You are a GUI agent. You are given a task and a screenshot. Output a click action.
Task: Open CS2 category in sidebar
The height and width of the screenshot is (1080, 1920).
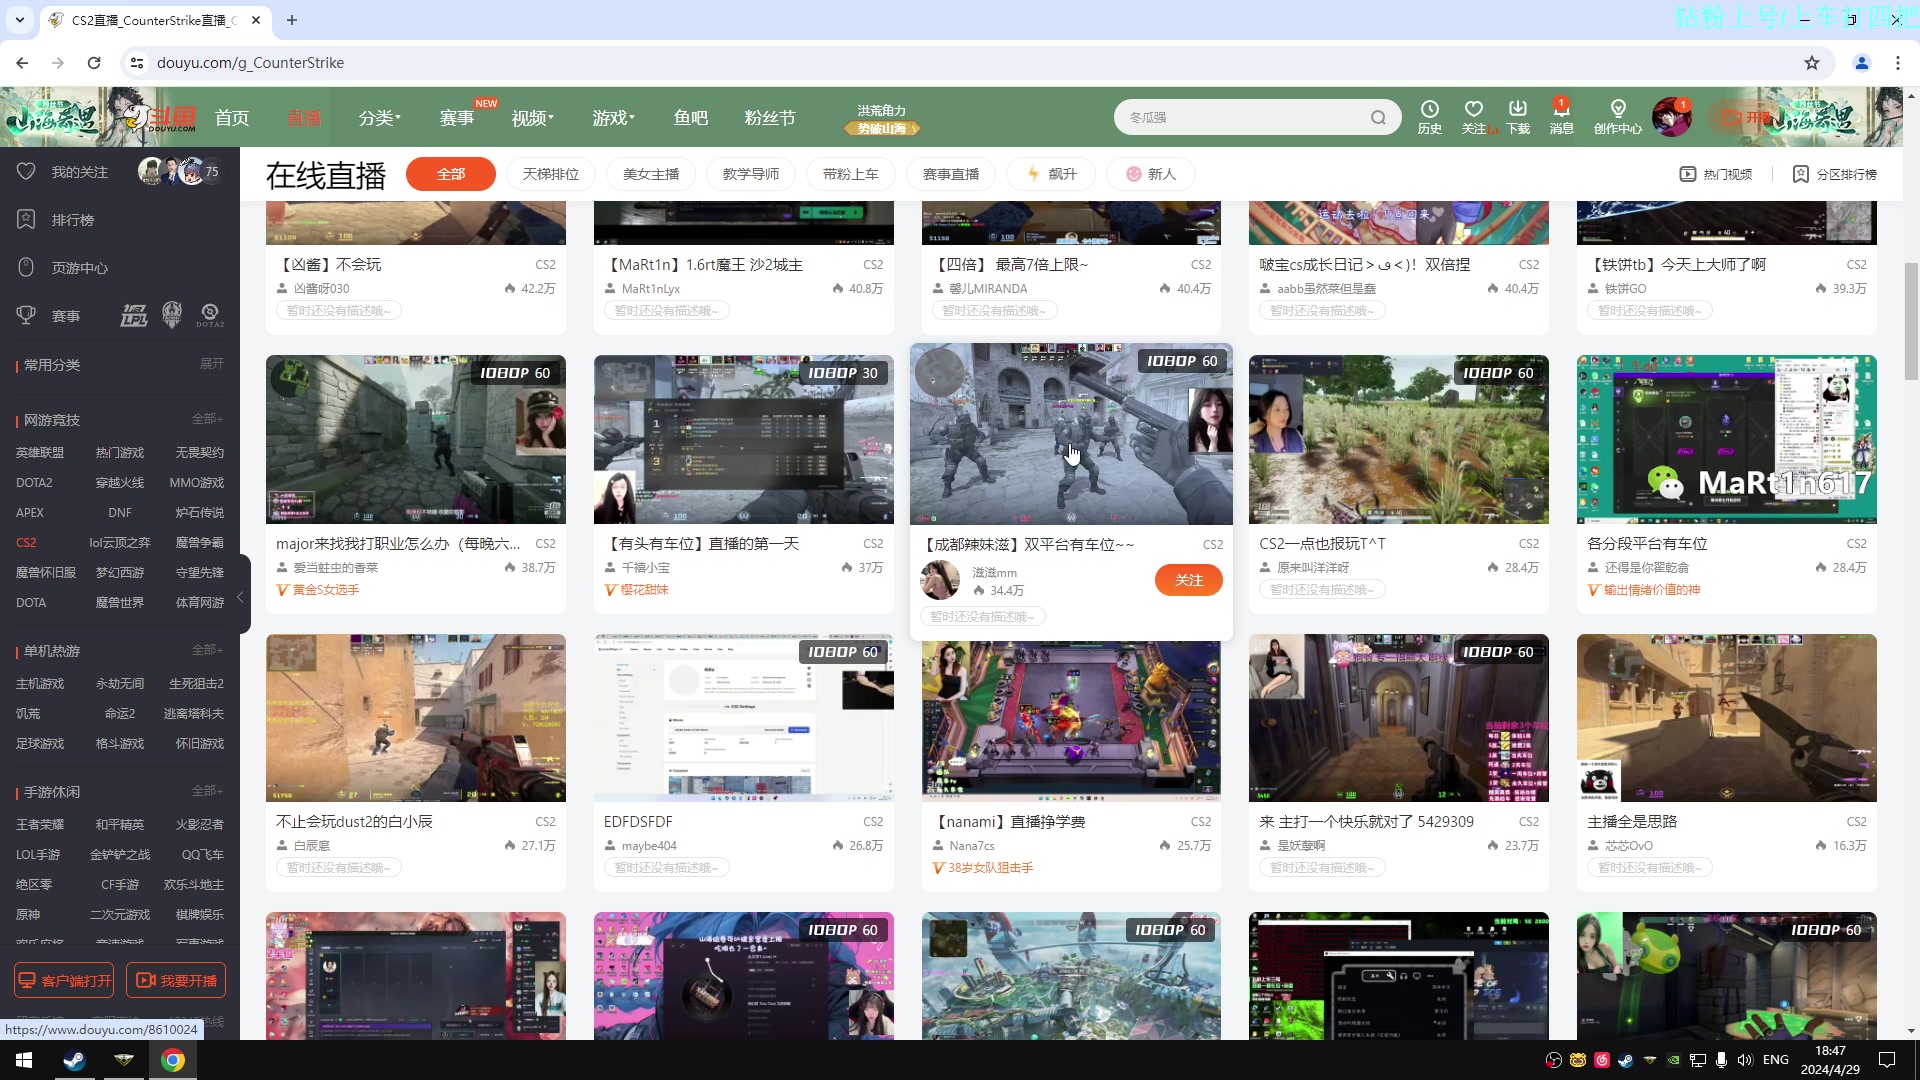(26, 542)
